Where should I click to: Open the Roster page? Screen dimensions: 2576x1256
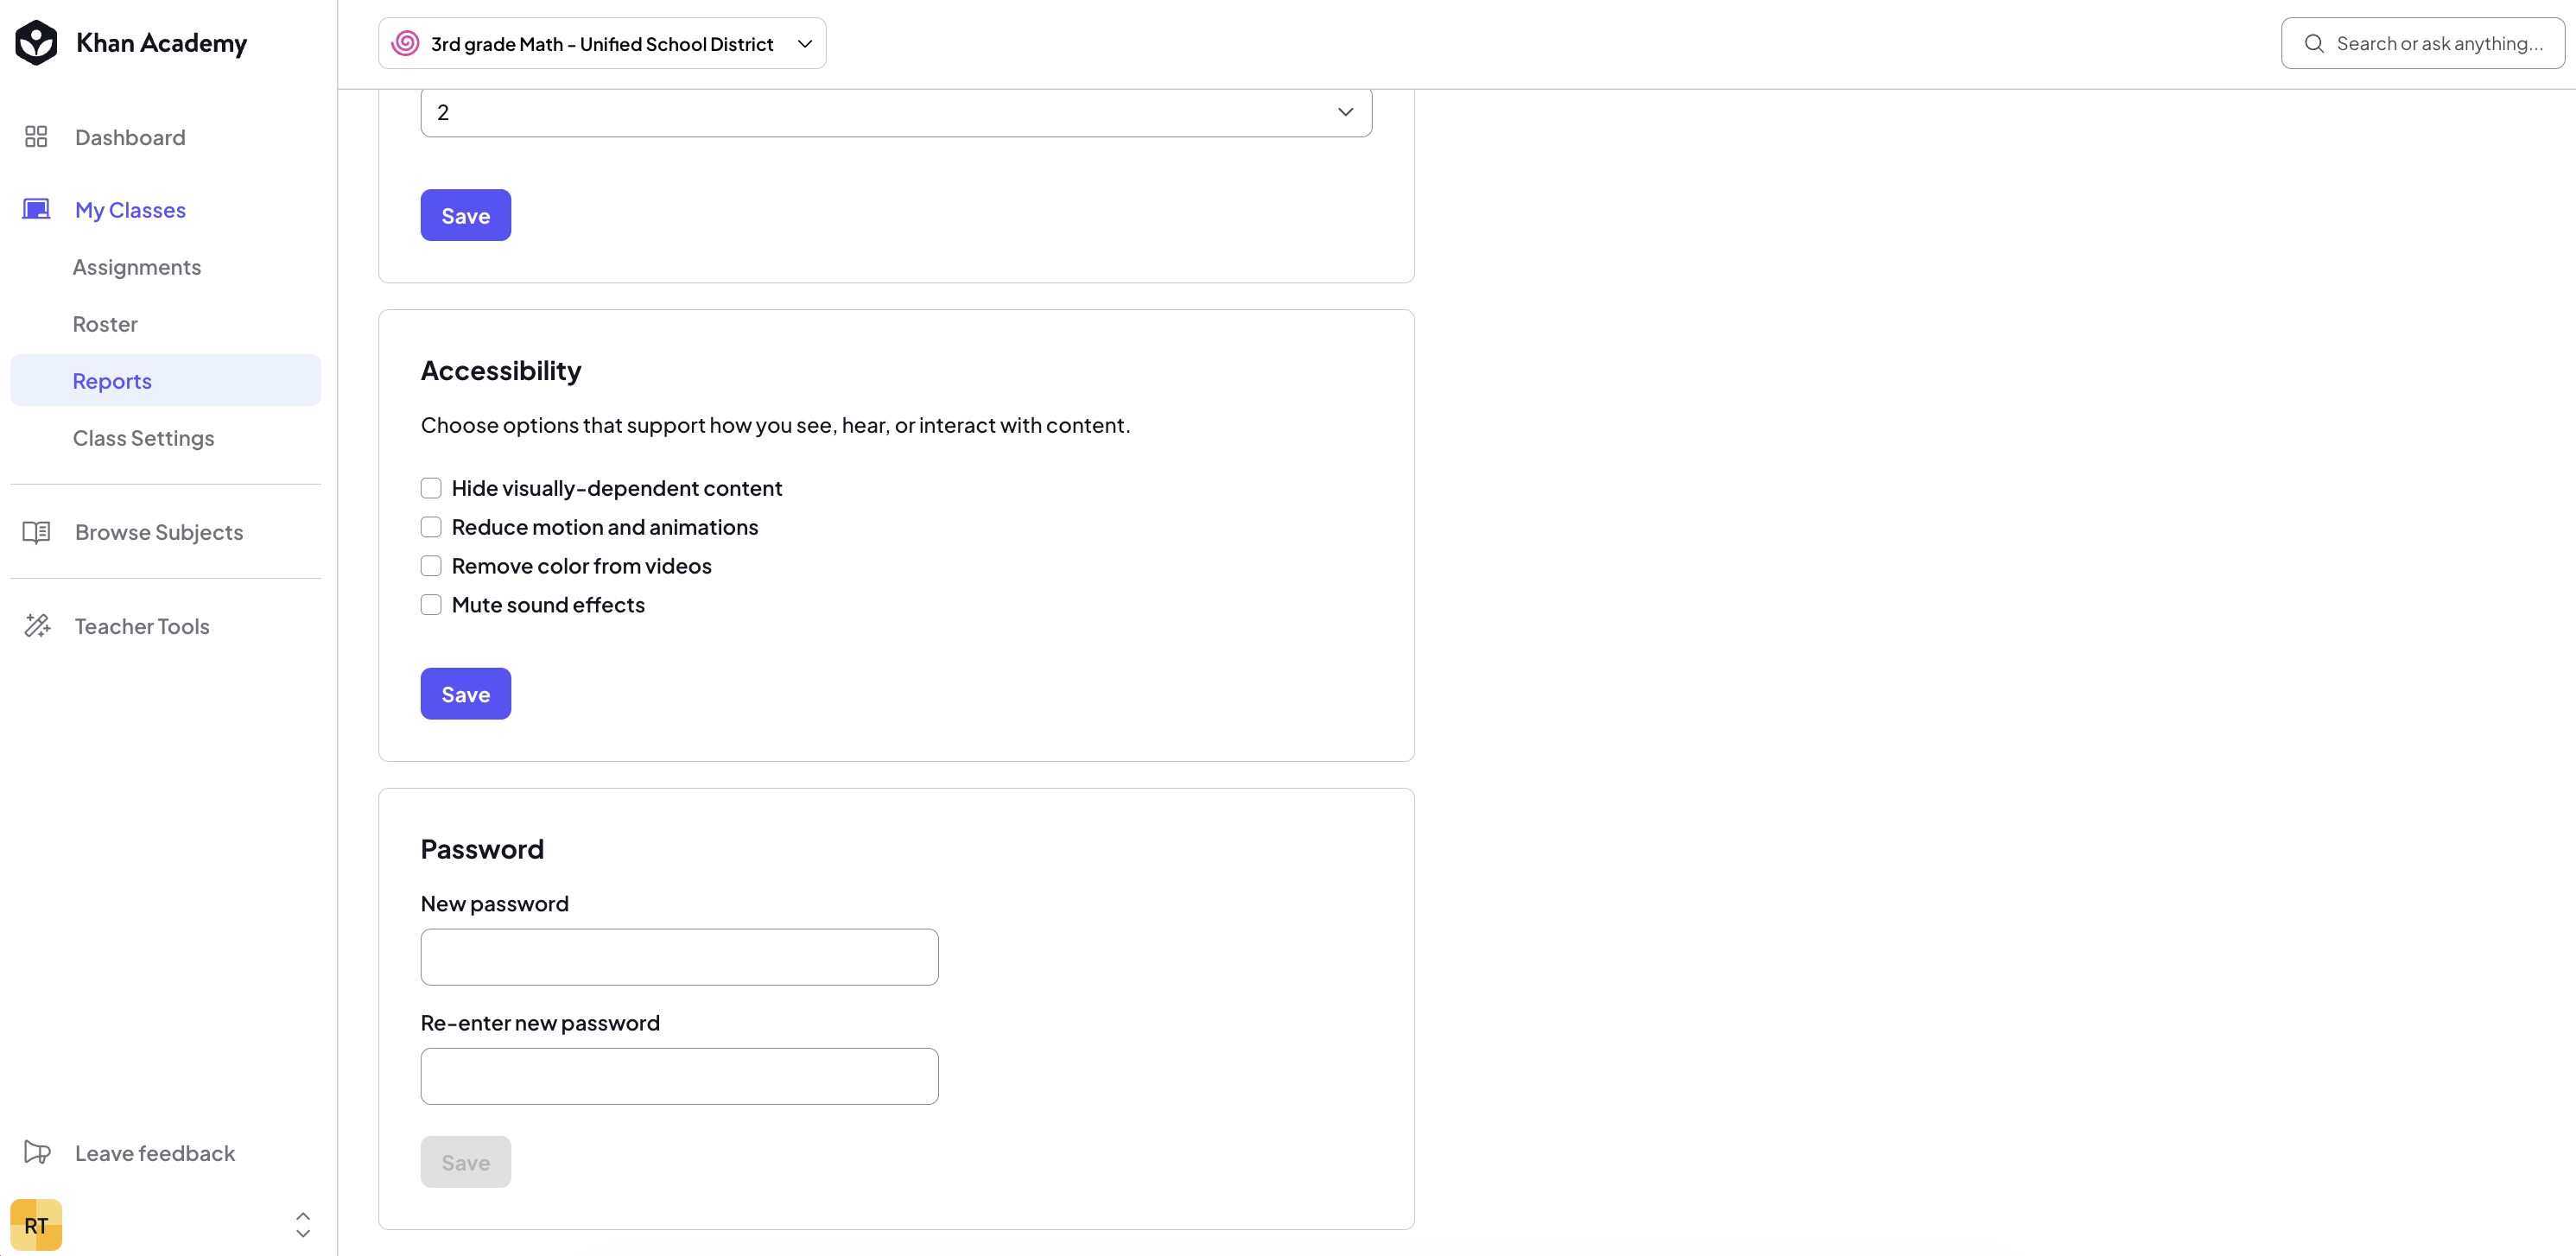point(105,324)
